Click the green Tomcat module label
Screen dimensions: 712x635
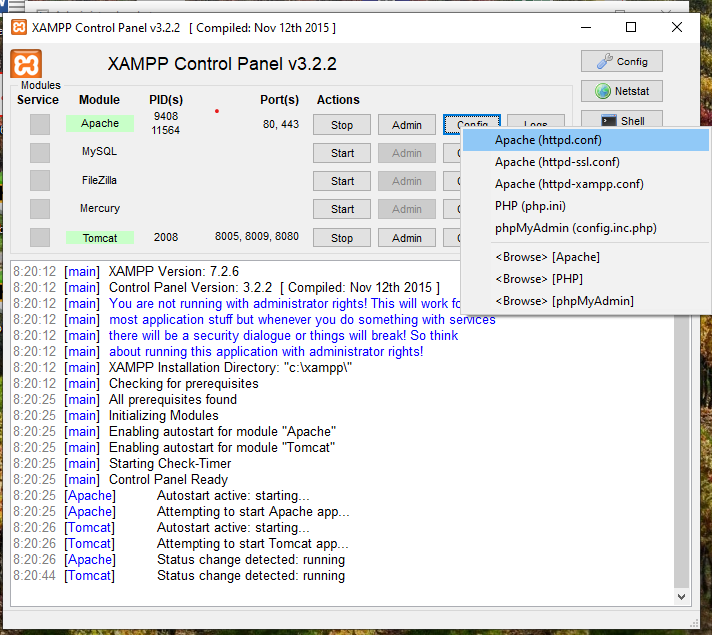(x=100, y=238)
